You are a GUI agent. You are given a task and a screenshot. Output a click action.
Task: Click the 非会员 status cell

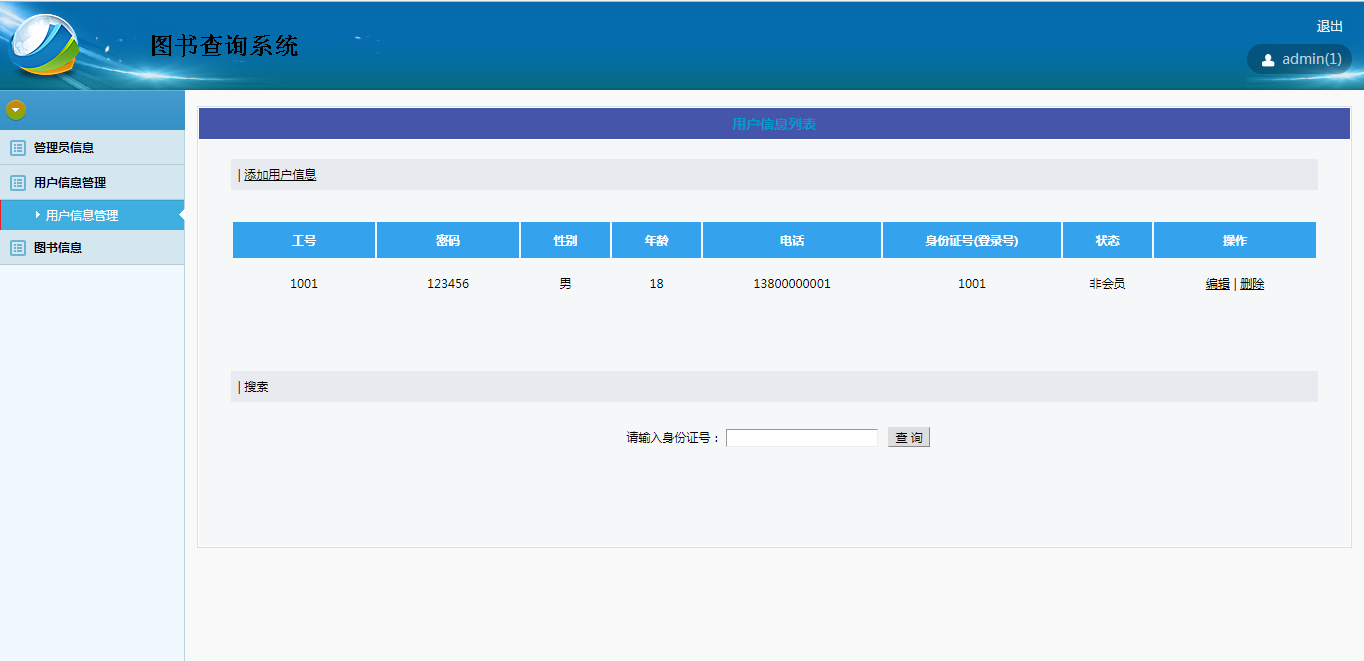coord(1107,284)
